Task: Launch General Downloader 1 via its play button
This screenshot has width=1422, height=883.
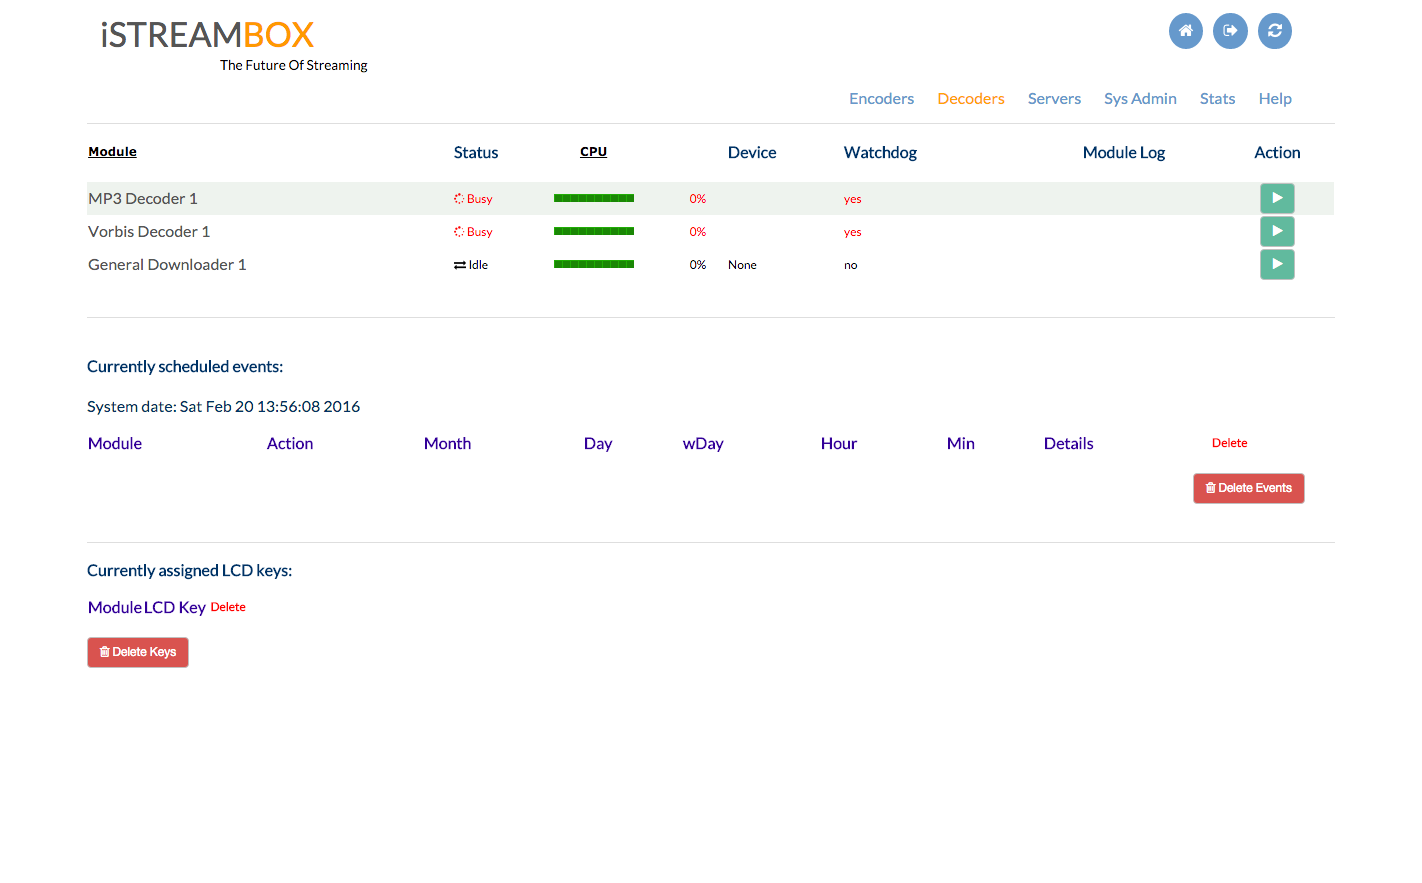Action: pyautogui.click(x=1277, y=264)
